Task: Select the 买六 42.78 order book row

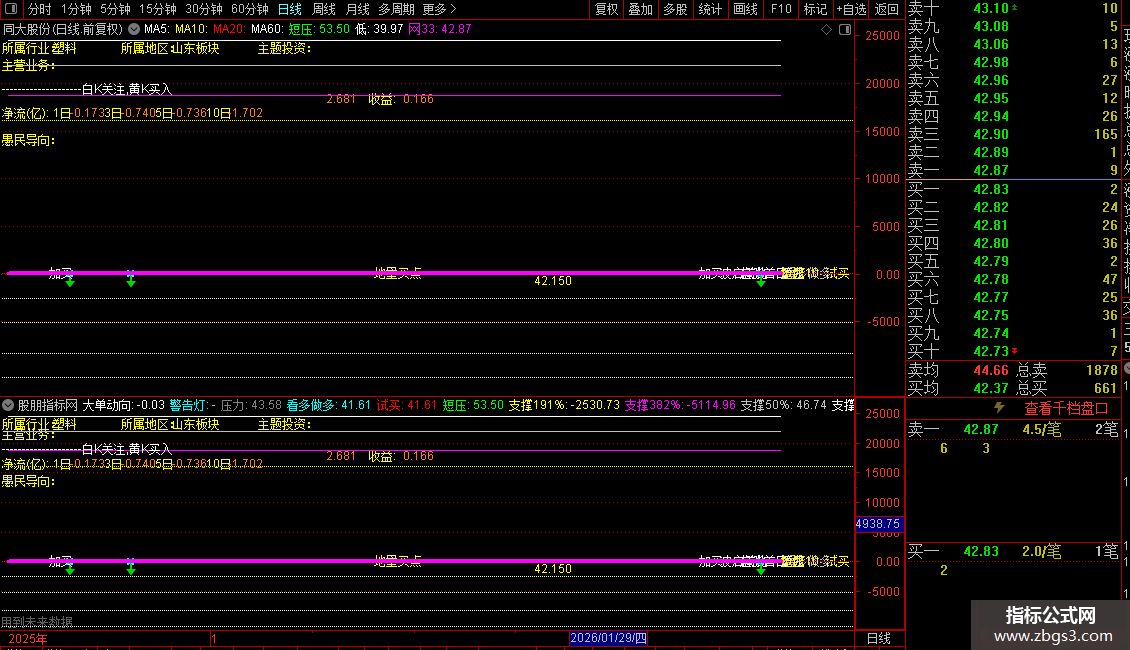Action: (x=1013, y=279)
